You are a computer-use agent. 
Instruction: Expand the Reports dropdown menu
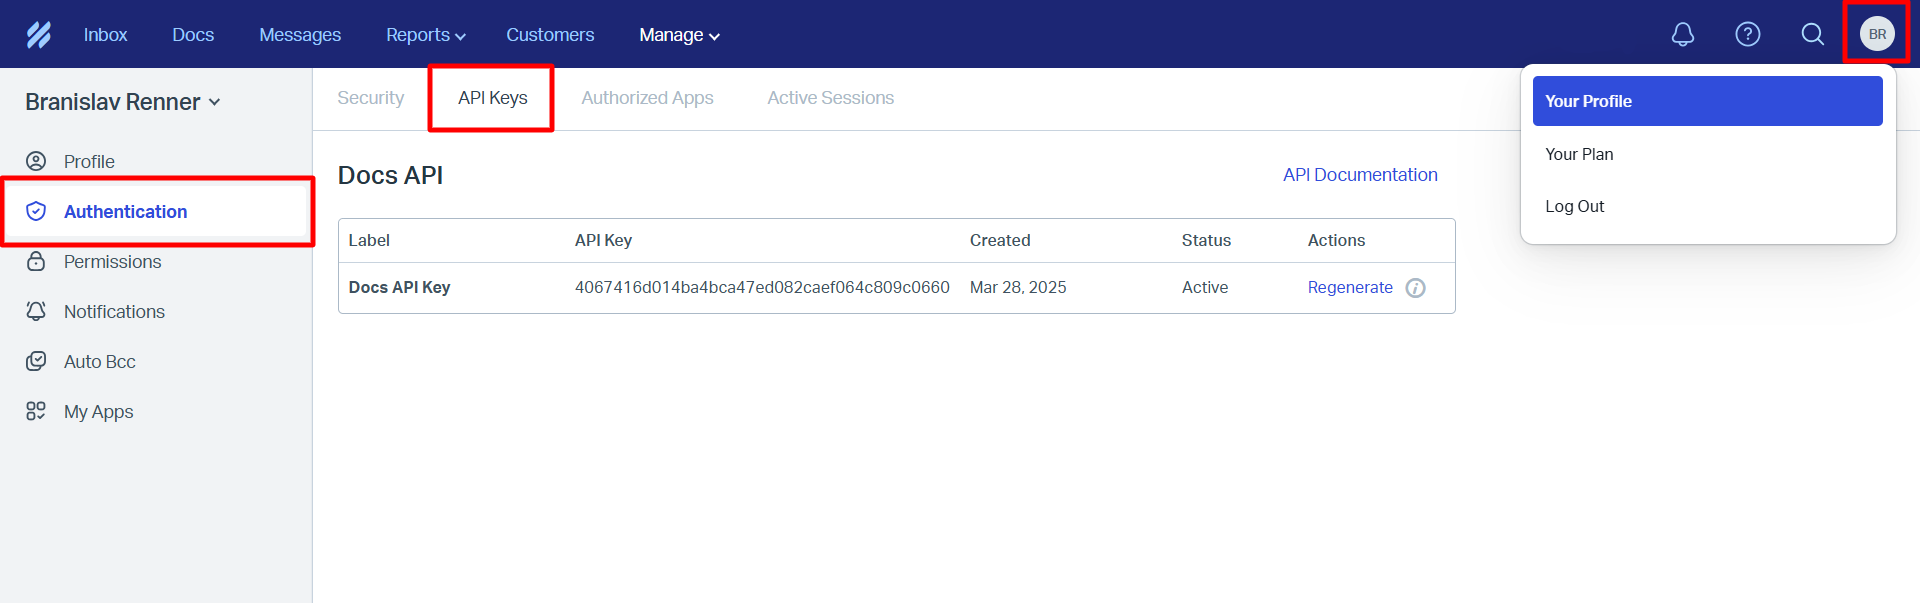click(x=425, y=35)
